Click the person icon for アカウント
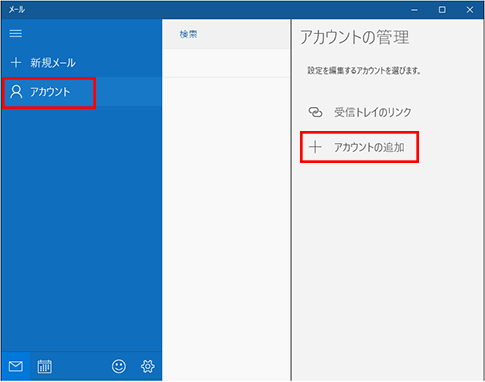485x382 pixels. pos(16,92)
